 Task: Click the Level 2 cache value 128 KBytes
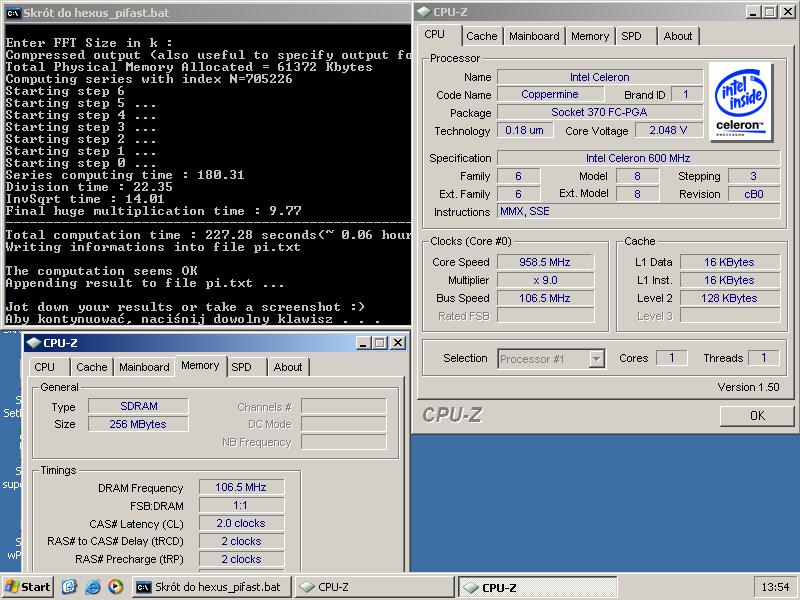pos(730,298)
